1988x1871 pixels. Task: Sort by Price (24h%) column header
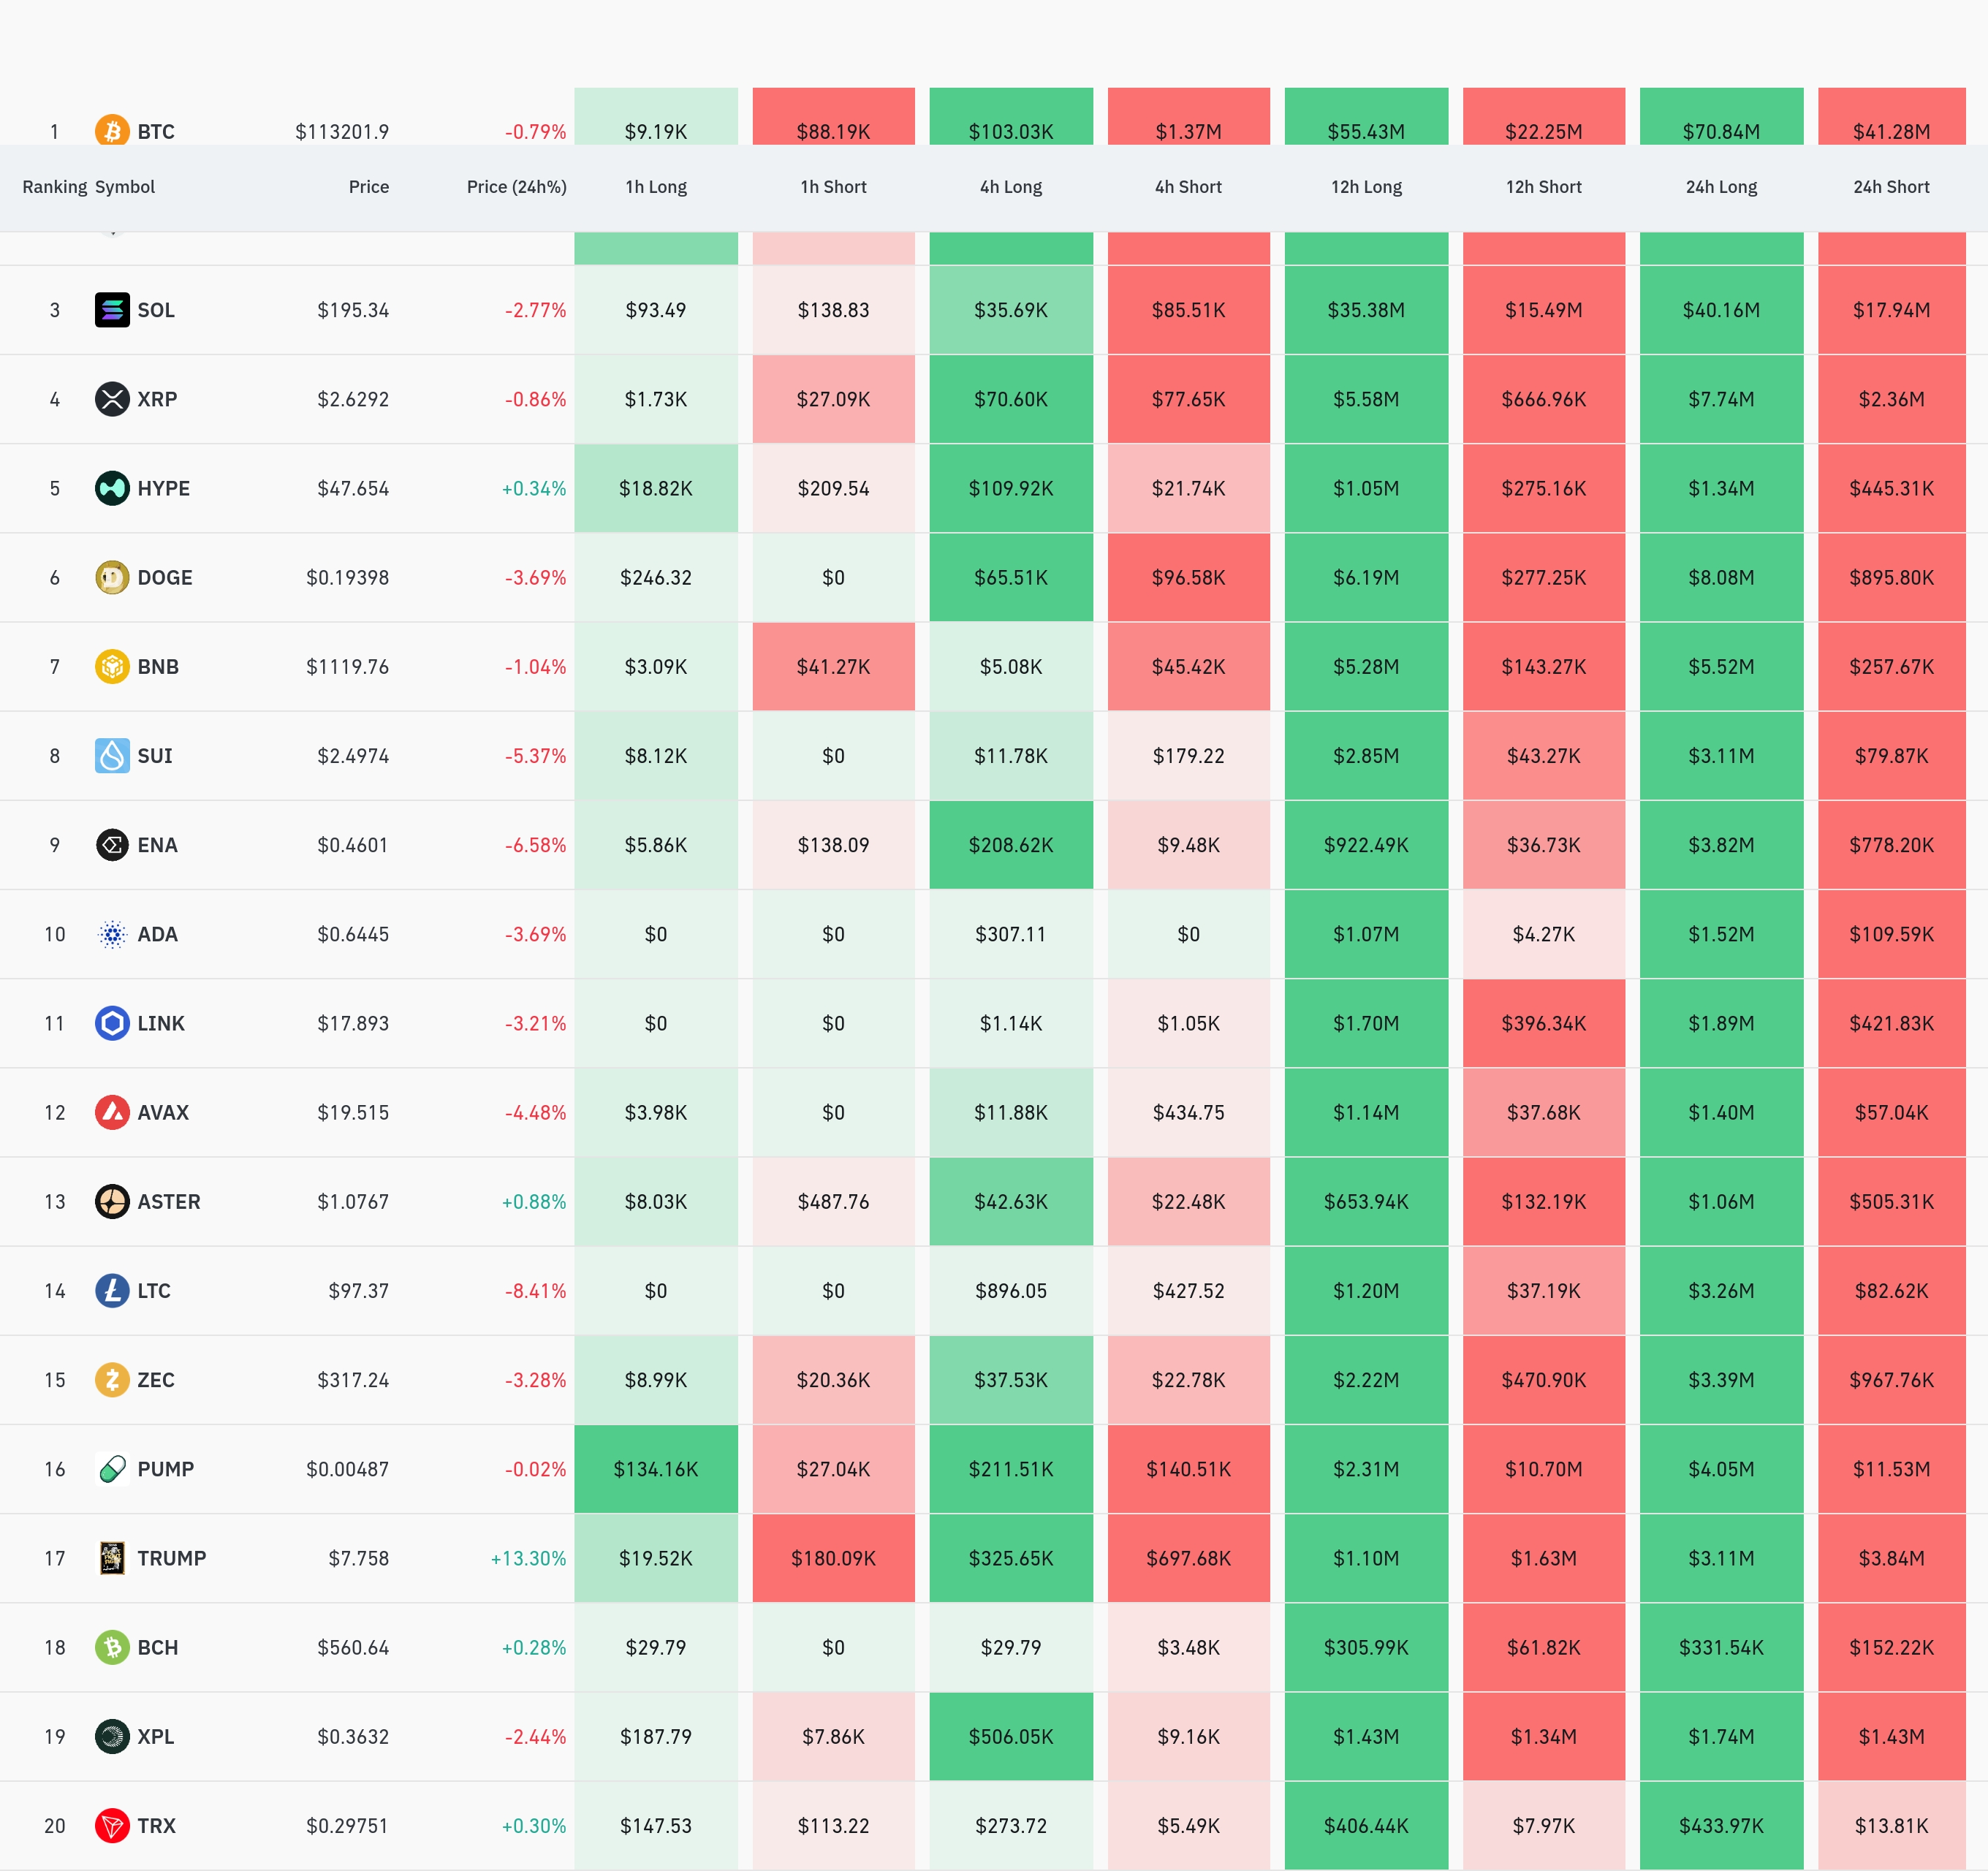tap(516, 187)
